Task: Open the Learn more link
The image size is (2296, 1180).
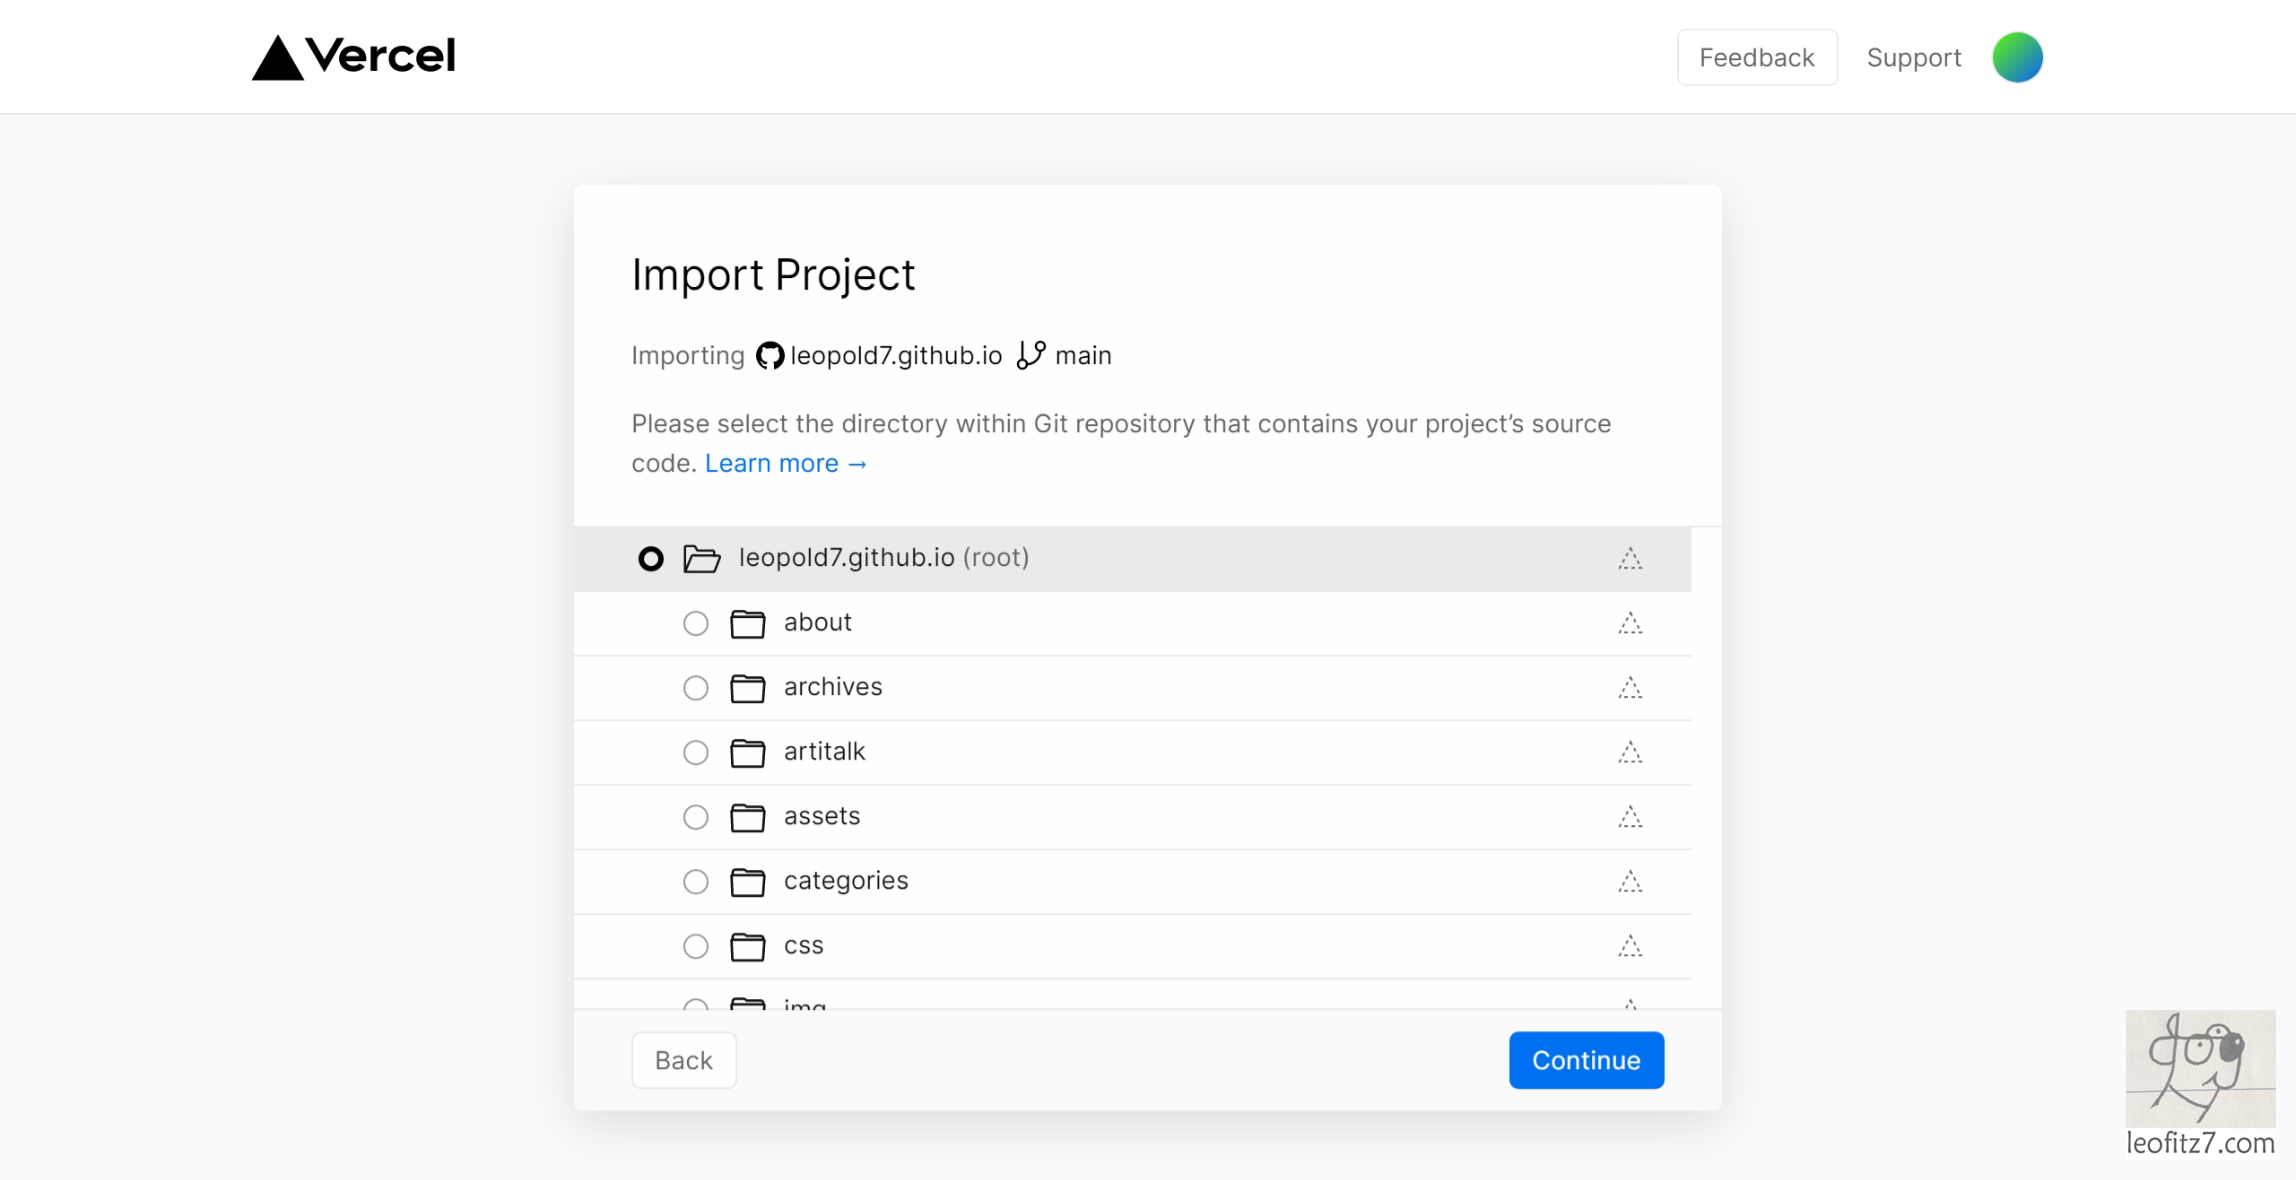Action: (x=785, y=464)
